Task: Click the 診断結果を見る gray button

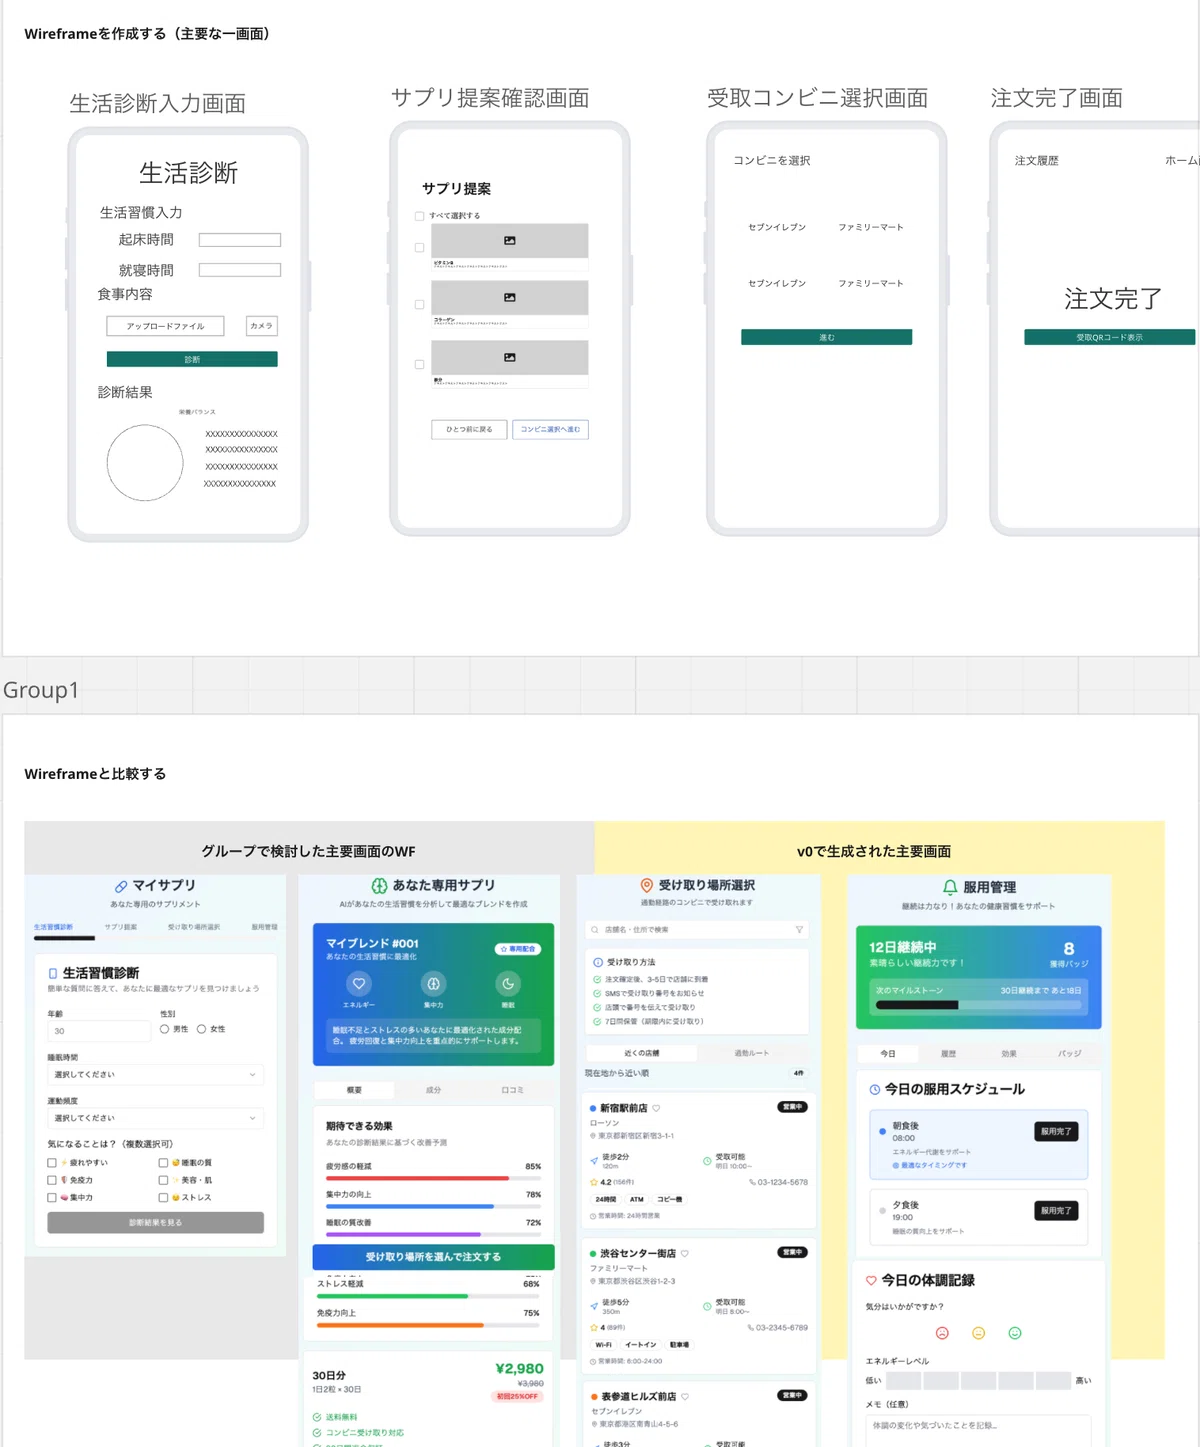Action: (x=155, y=1223)
